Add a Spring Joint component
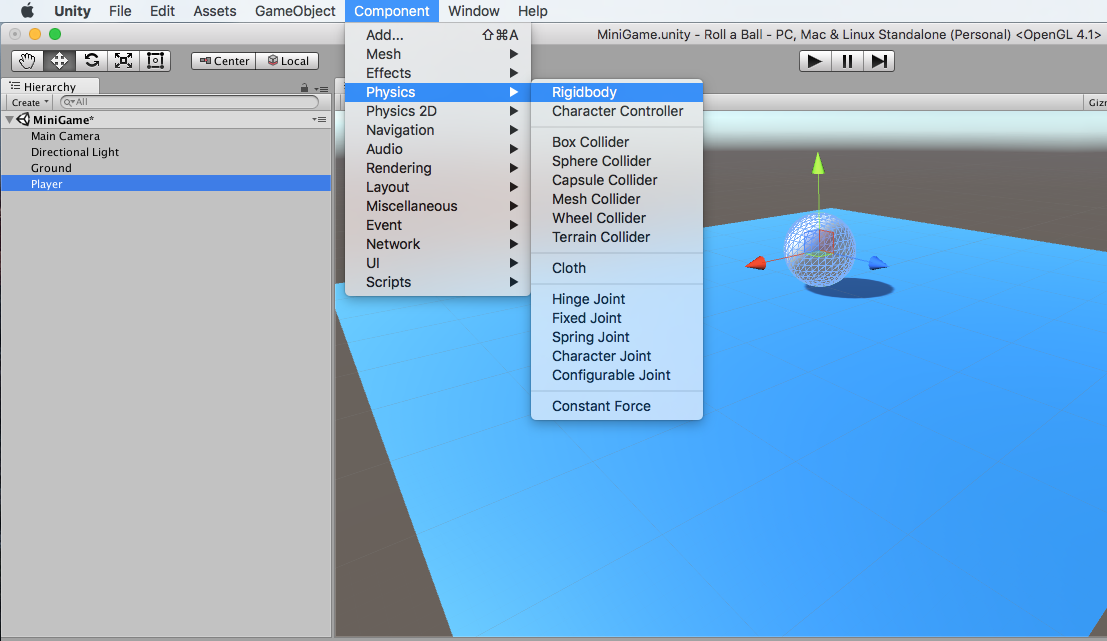Viewport: 1107px width, 641px height. point(617,337)
